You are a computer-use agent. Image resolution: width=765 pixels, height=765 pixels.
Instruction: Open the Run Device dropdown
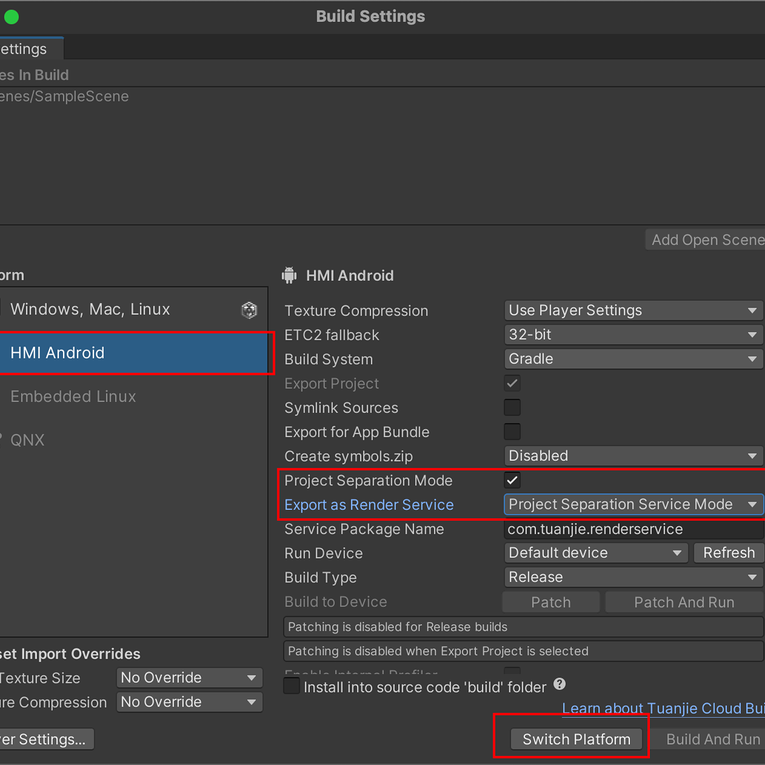(x=596, y=553)
